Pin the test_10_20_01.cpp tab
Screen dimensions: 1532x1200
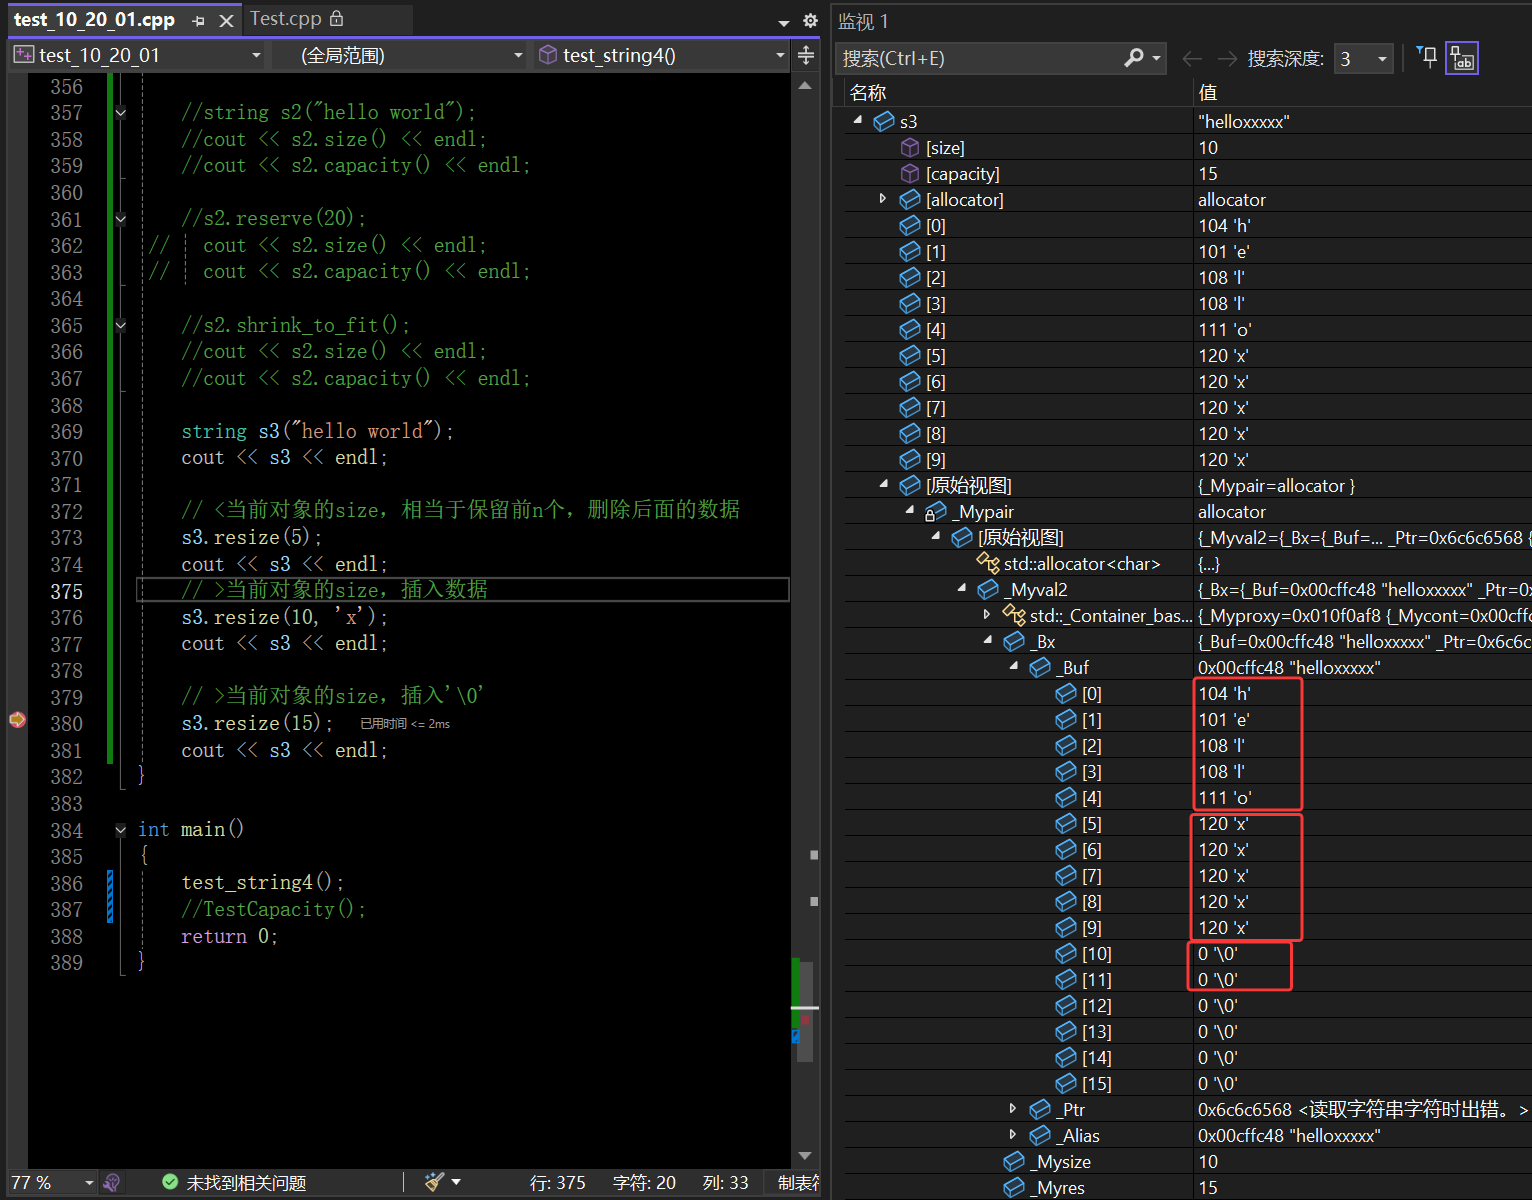click(198, 20)
